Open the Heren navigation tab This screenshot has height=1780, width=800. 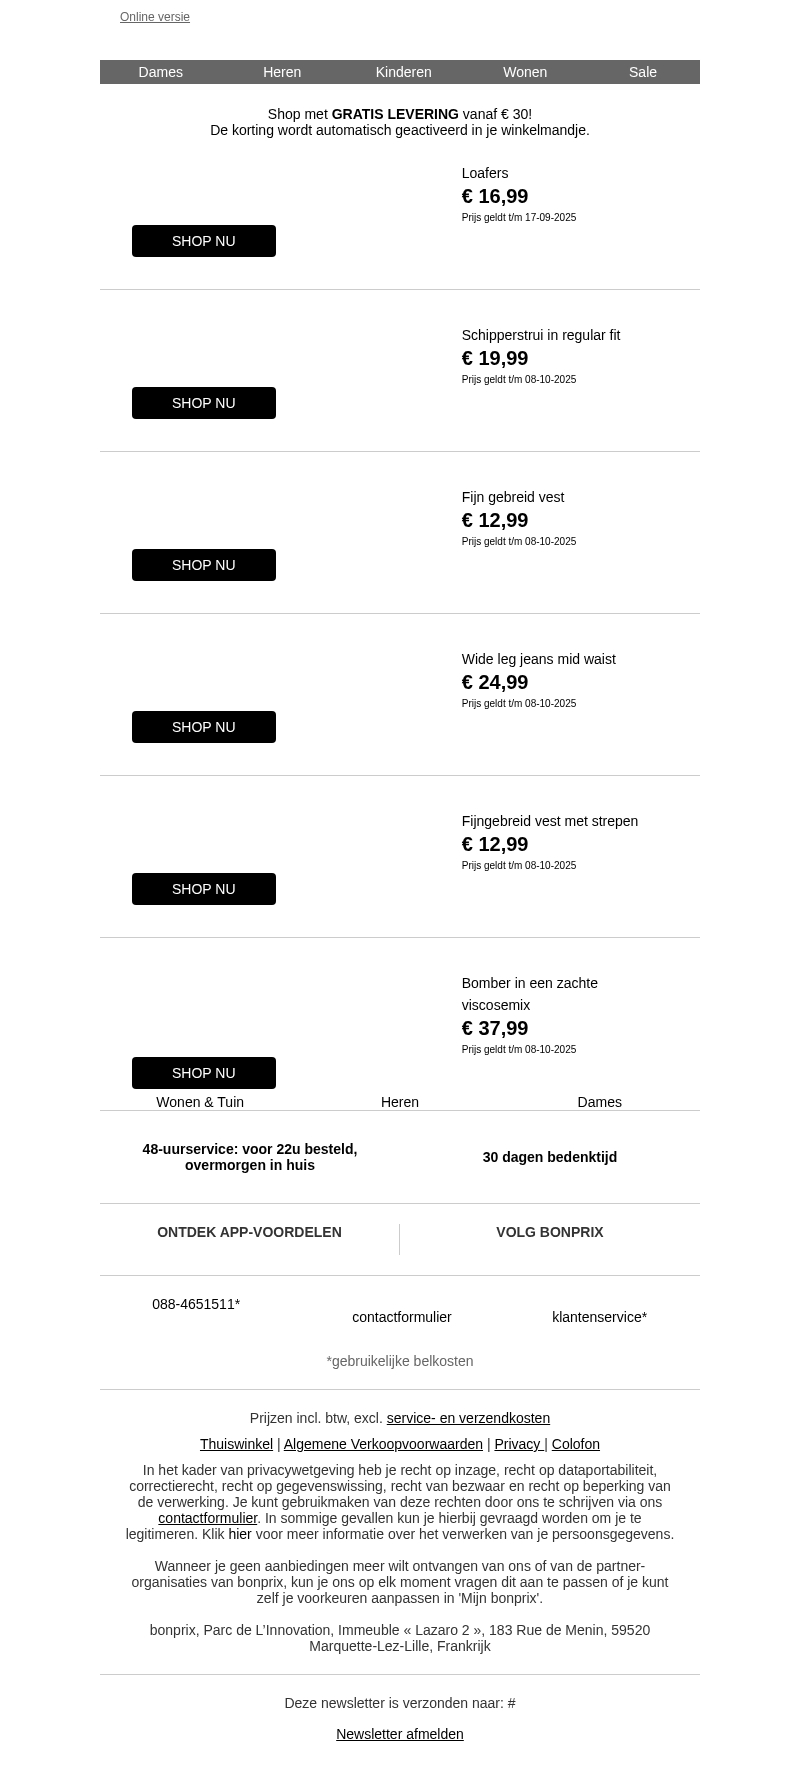tap(282, 72)
